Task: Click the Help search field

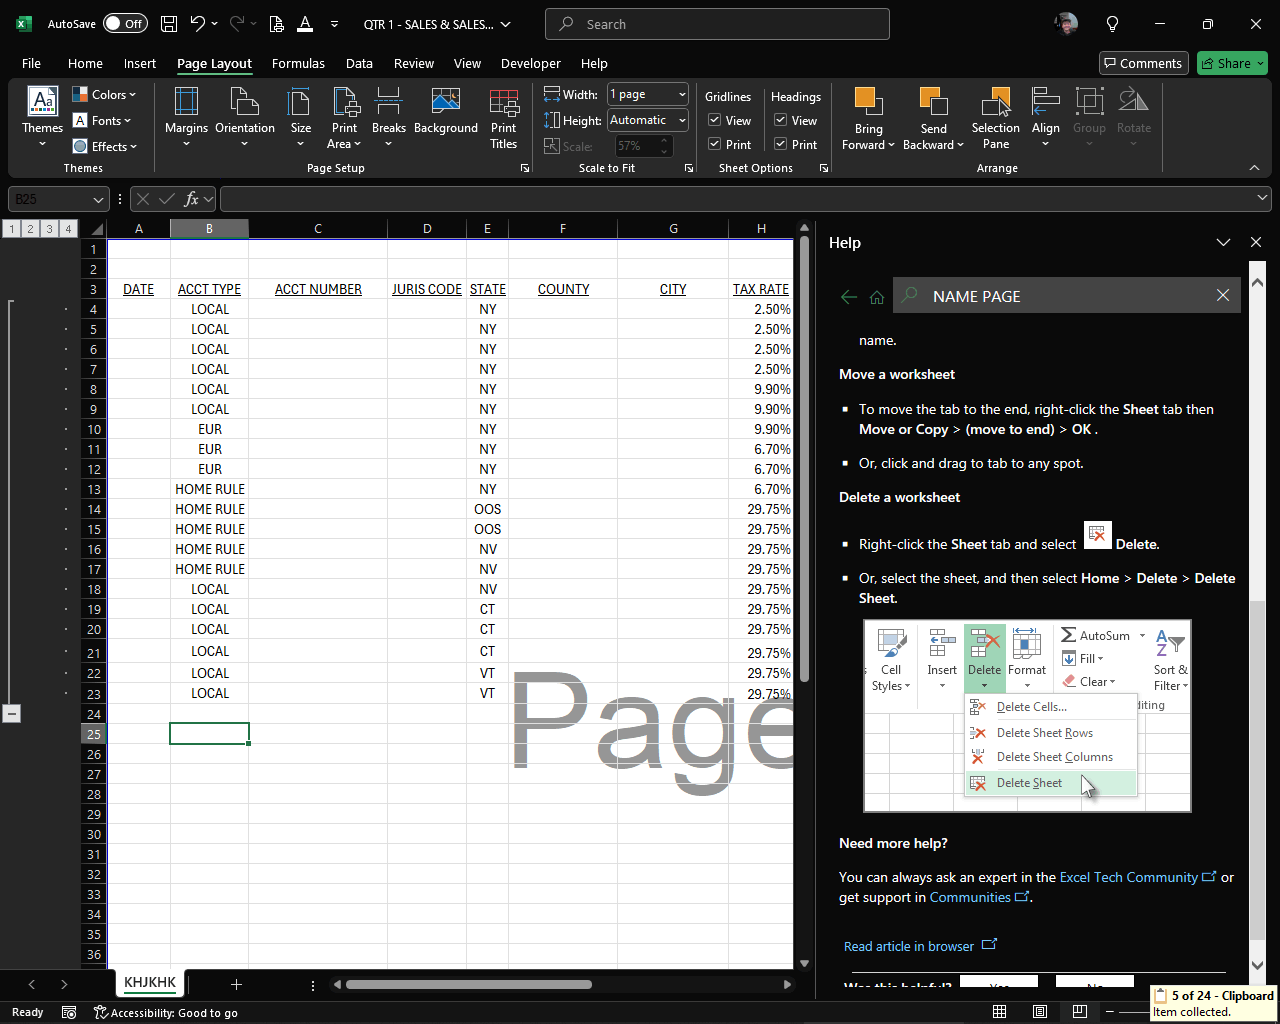Action: point(1067,296)
